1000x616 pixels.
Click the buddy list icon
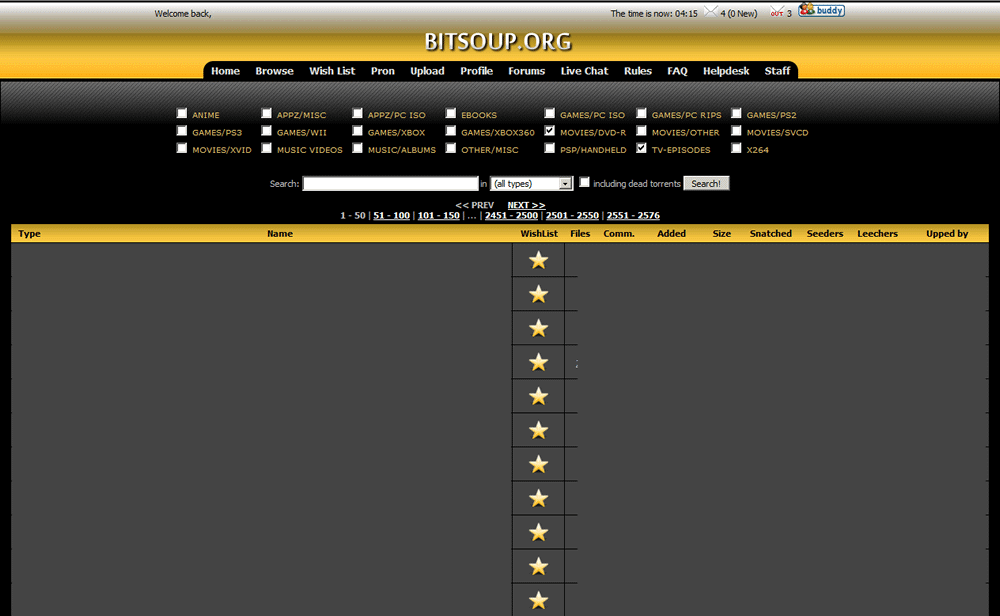(x=821, y=10)
